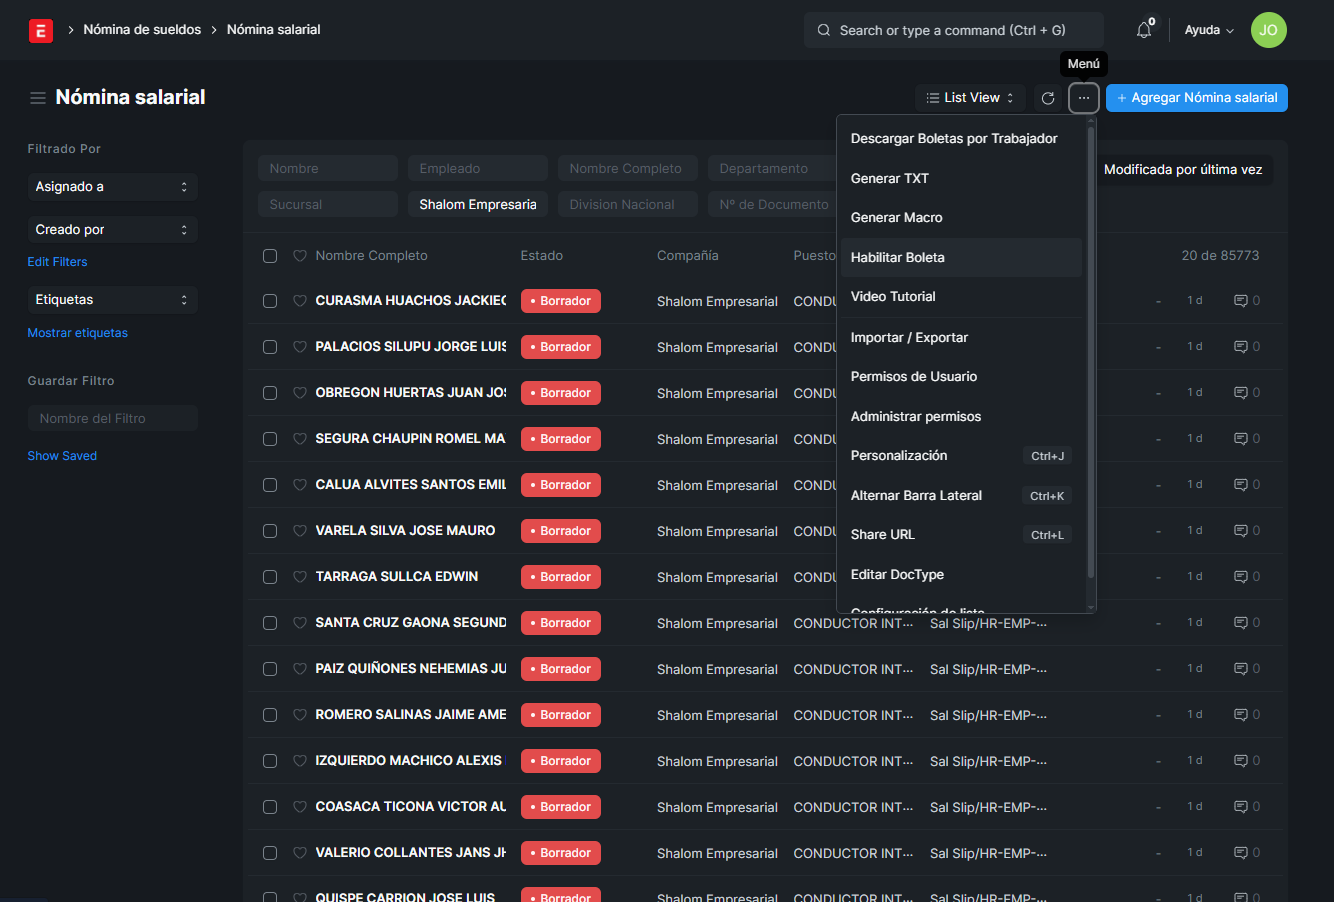Viewport: 1334px width, 902px height.
Task: Open the notifications bell
Action: (1144, 30)
